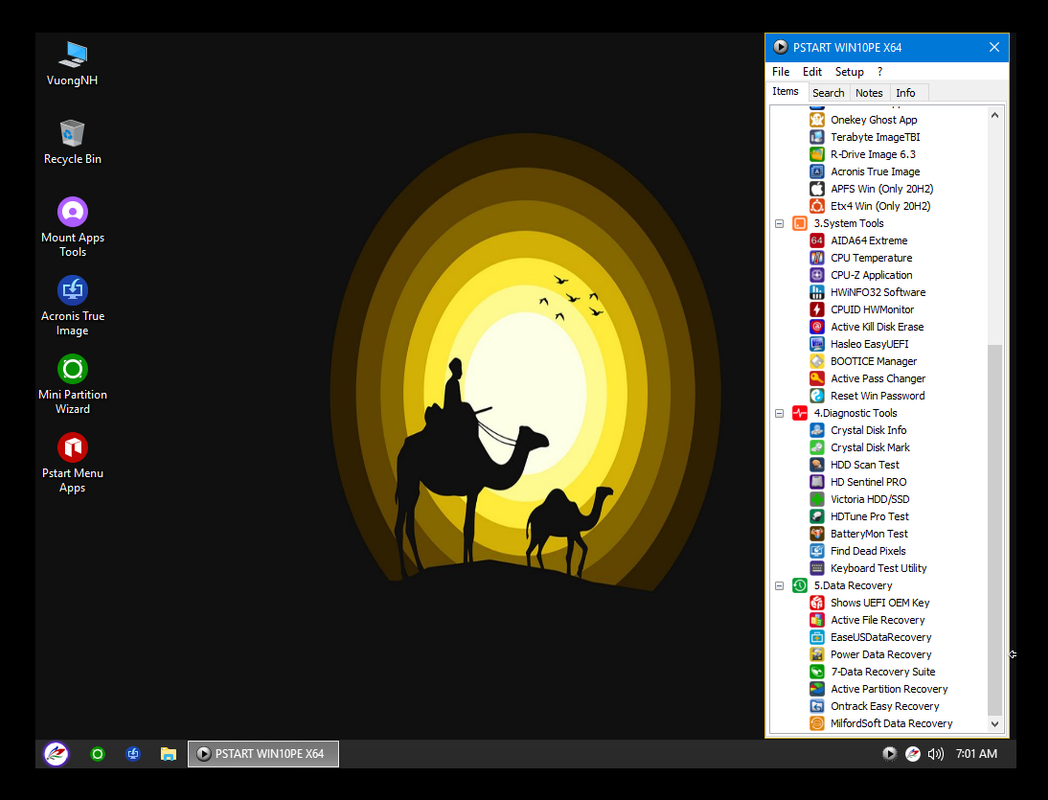Click the AIDA64 Extreme icon
Screen dimensions: 1048x800
point(817,241)
